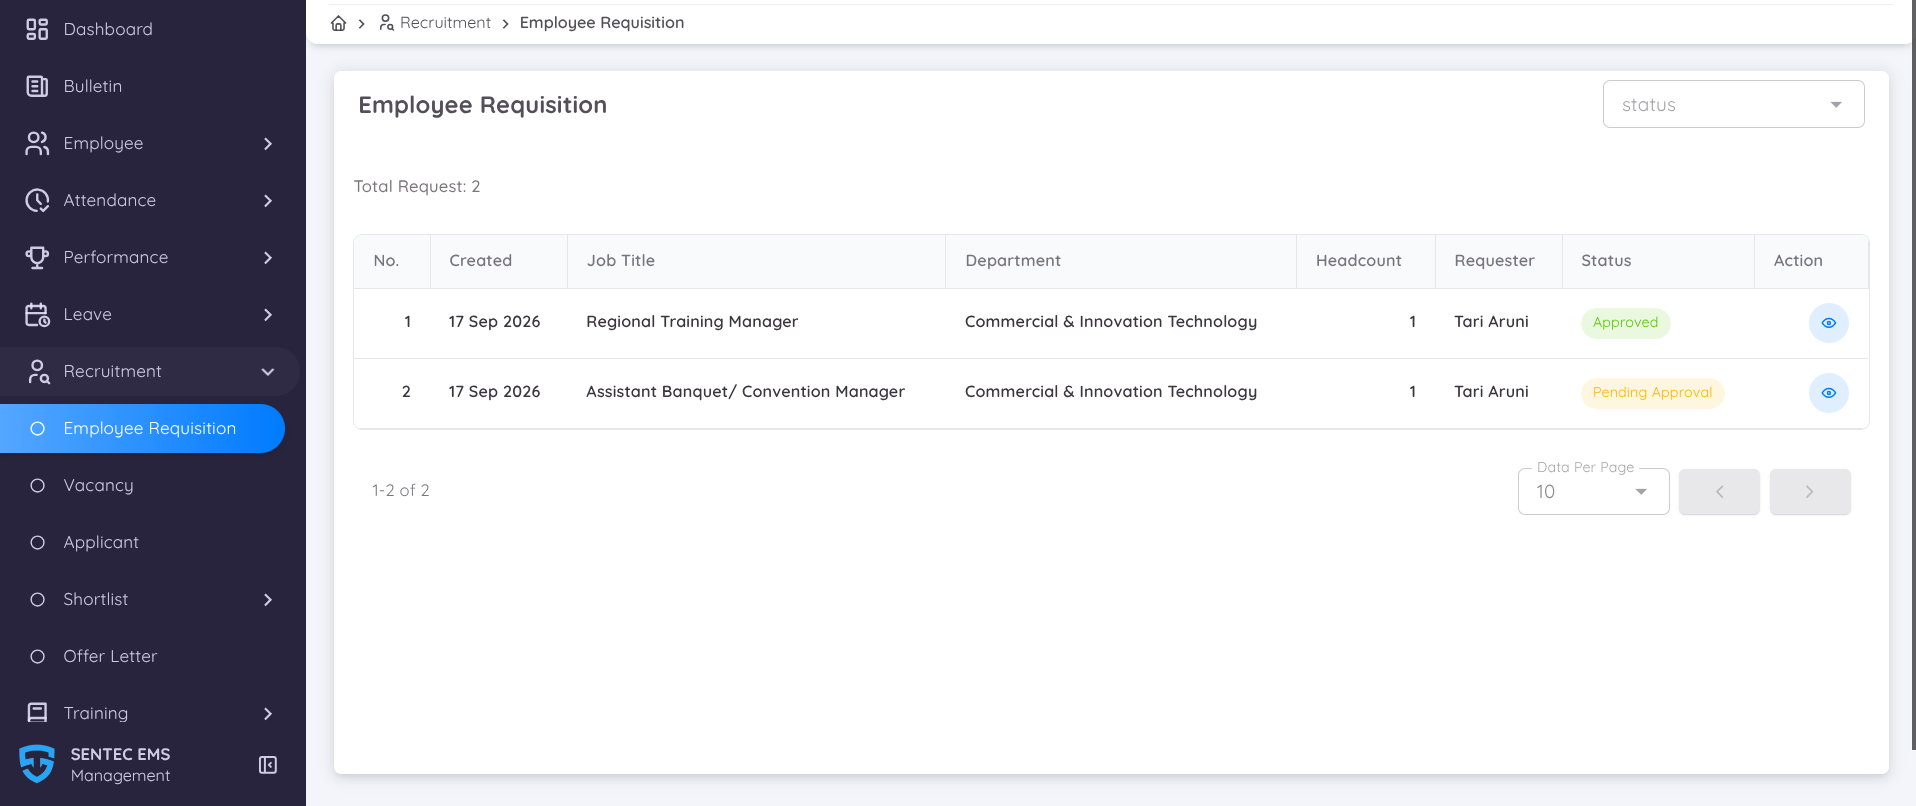
Task: Click the Bulletin newspaper icon
Action: click(37, 86)
